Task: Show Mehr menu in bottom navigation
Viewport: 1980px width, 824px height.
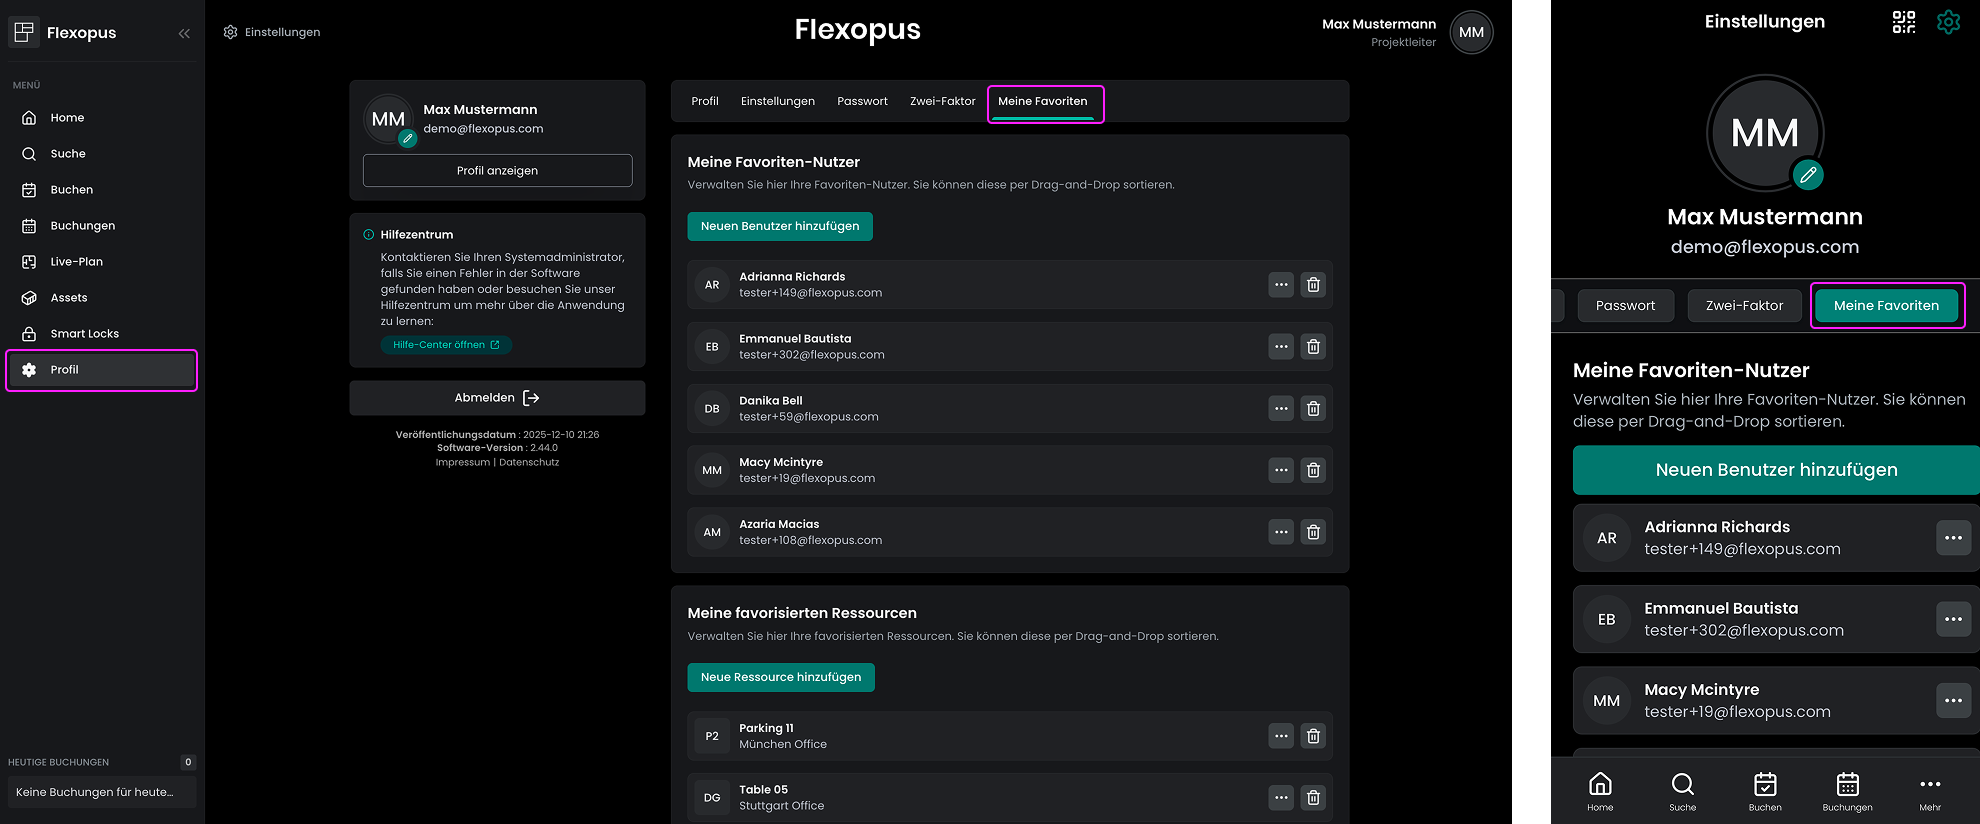Action: [1930, 791]
